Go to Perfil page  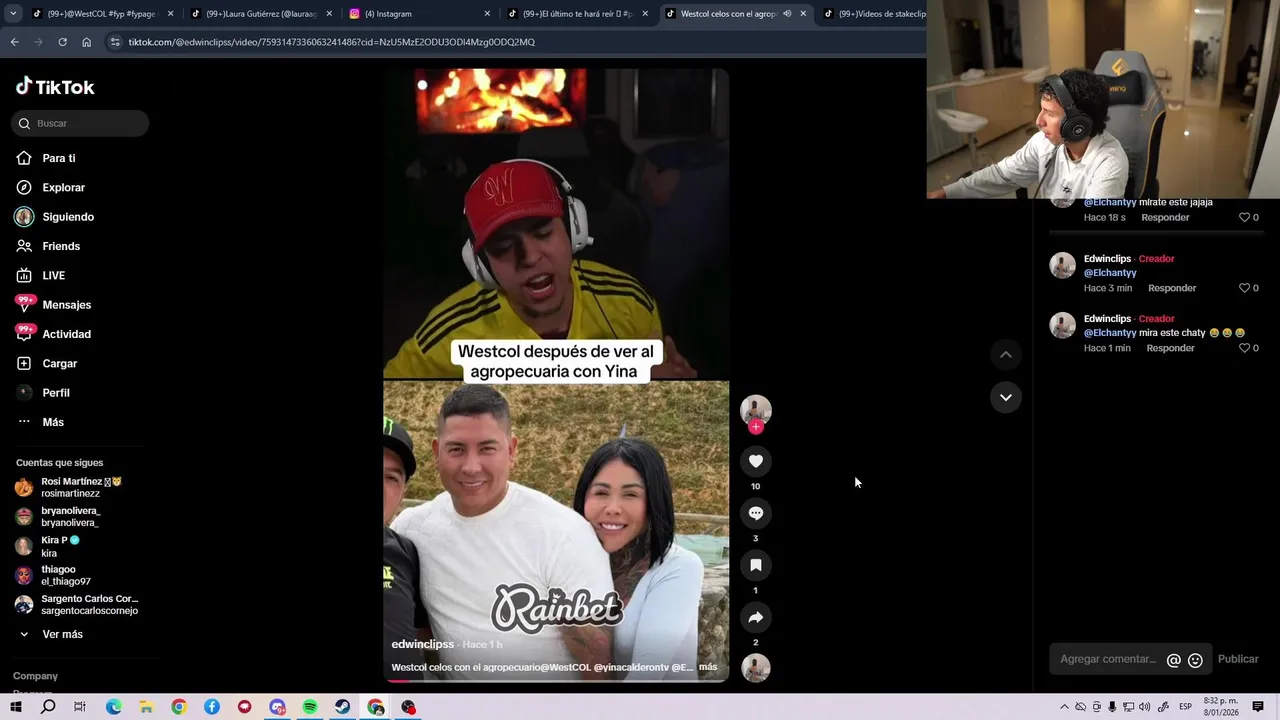coord(55,393)
